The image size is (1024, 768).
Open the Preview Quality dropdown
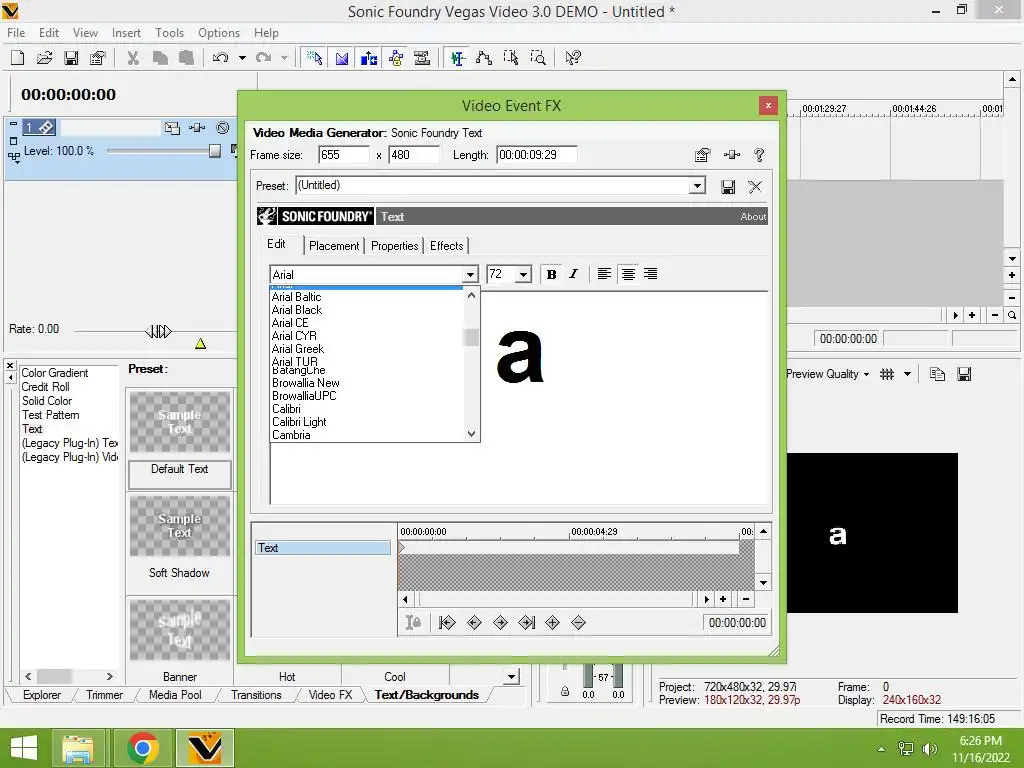(827, 374)
